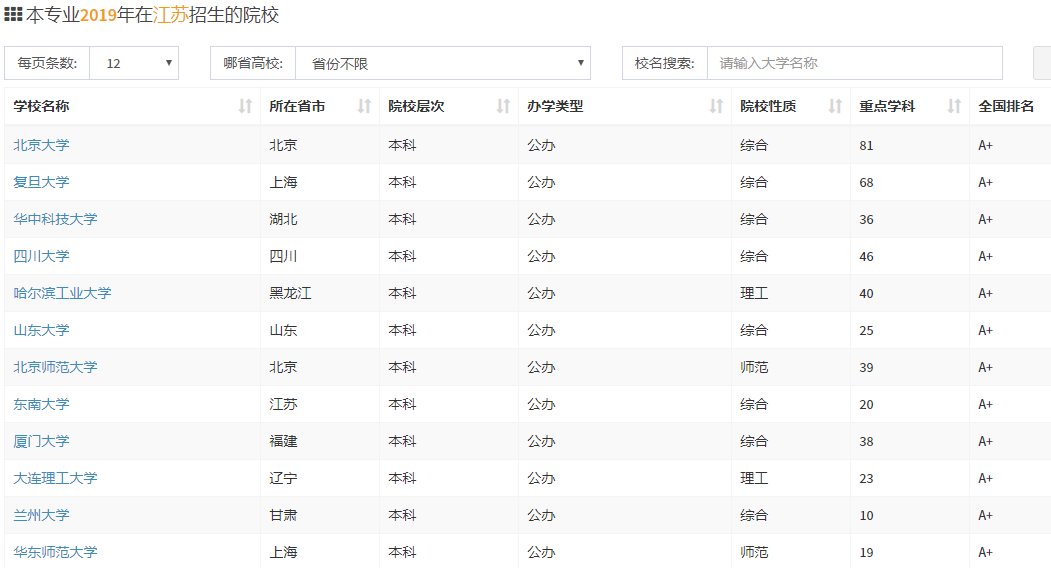
Task: Click sort icon in 所在省市 column header
Action: tap(364, 106)
